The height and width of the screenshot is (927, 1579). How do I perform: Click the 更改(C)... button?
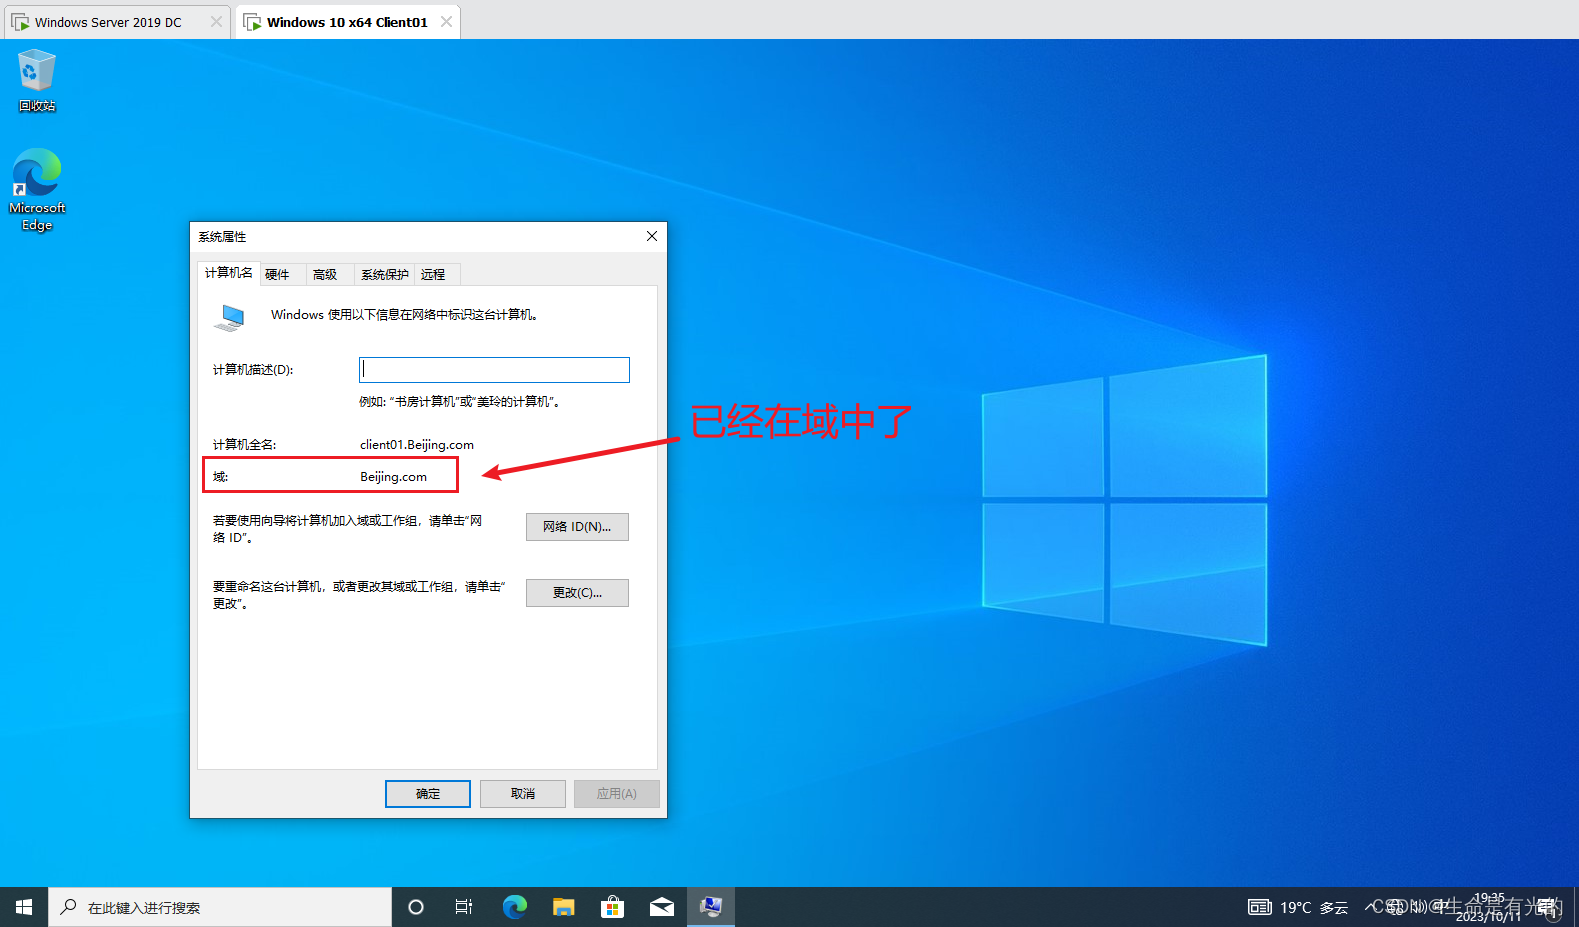pyautogui.click(x=577, y=593)
